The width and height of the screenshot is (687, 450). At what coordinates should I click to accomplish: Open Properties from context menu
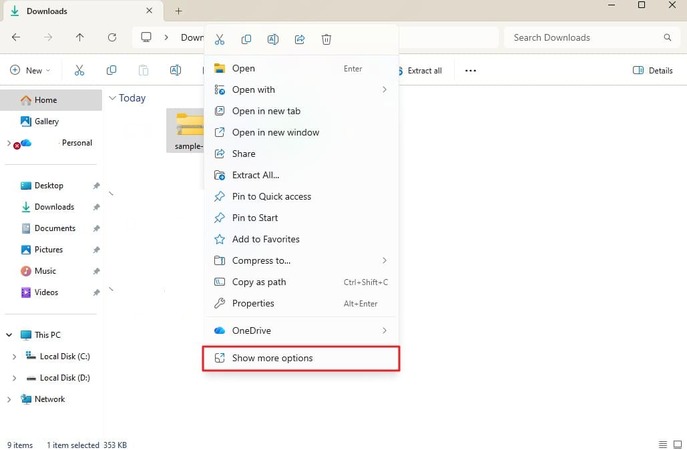click(x=301, y=303)
